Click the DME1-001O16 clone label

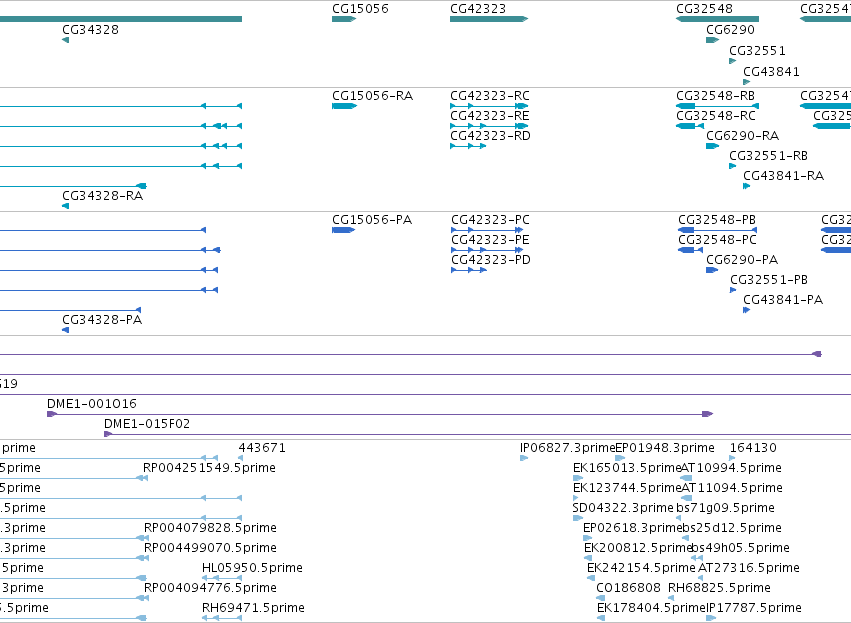point(92,404)
